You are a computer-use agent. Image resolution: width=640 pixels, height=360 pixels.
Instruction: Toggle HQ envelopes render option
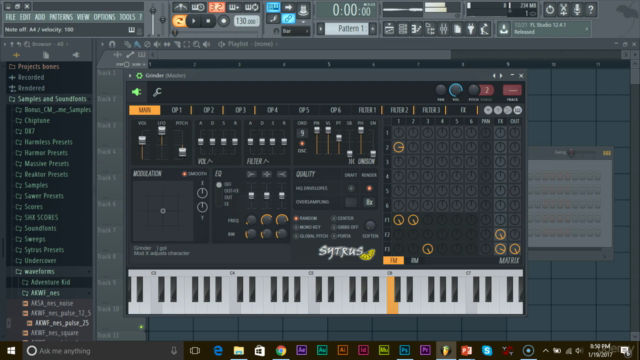pyautogui.click(x=369, y=188)
